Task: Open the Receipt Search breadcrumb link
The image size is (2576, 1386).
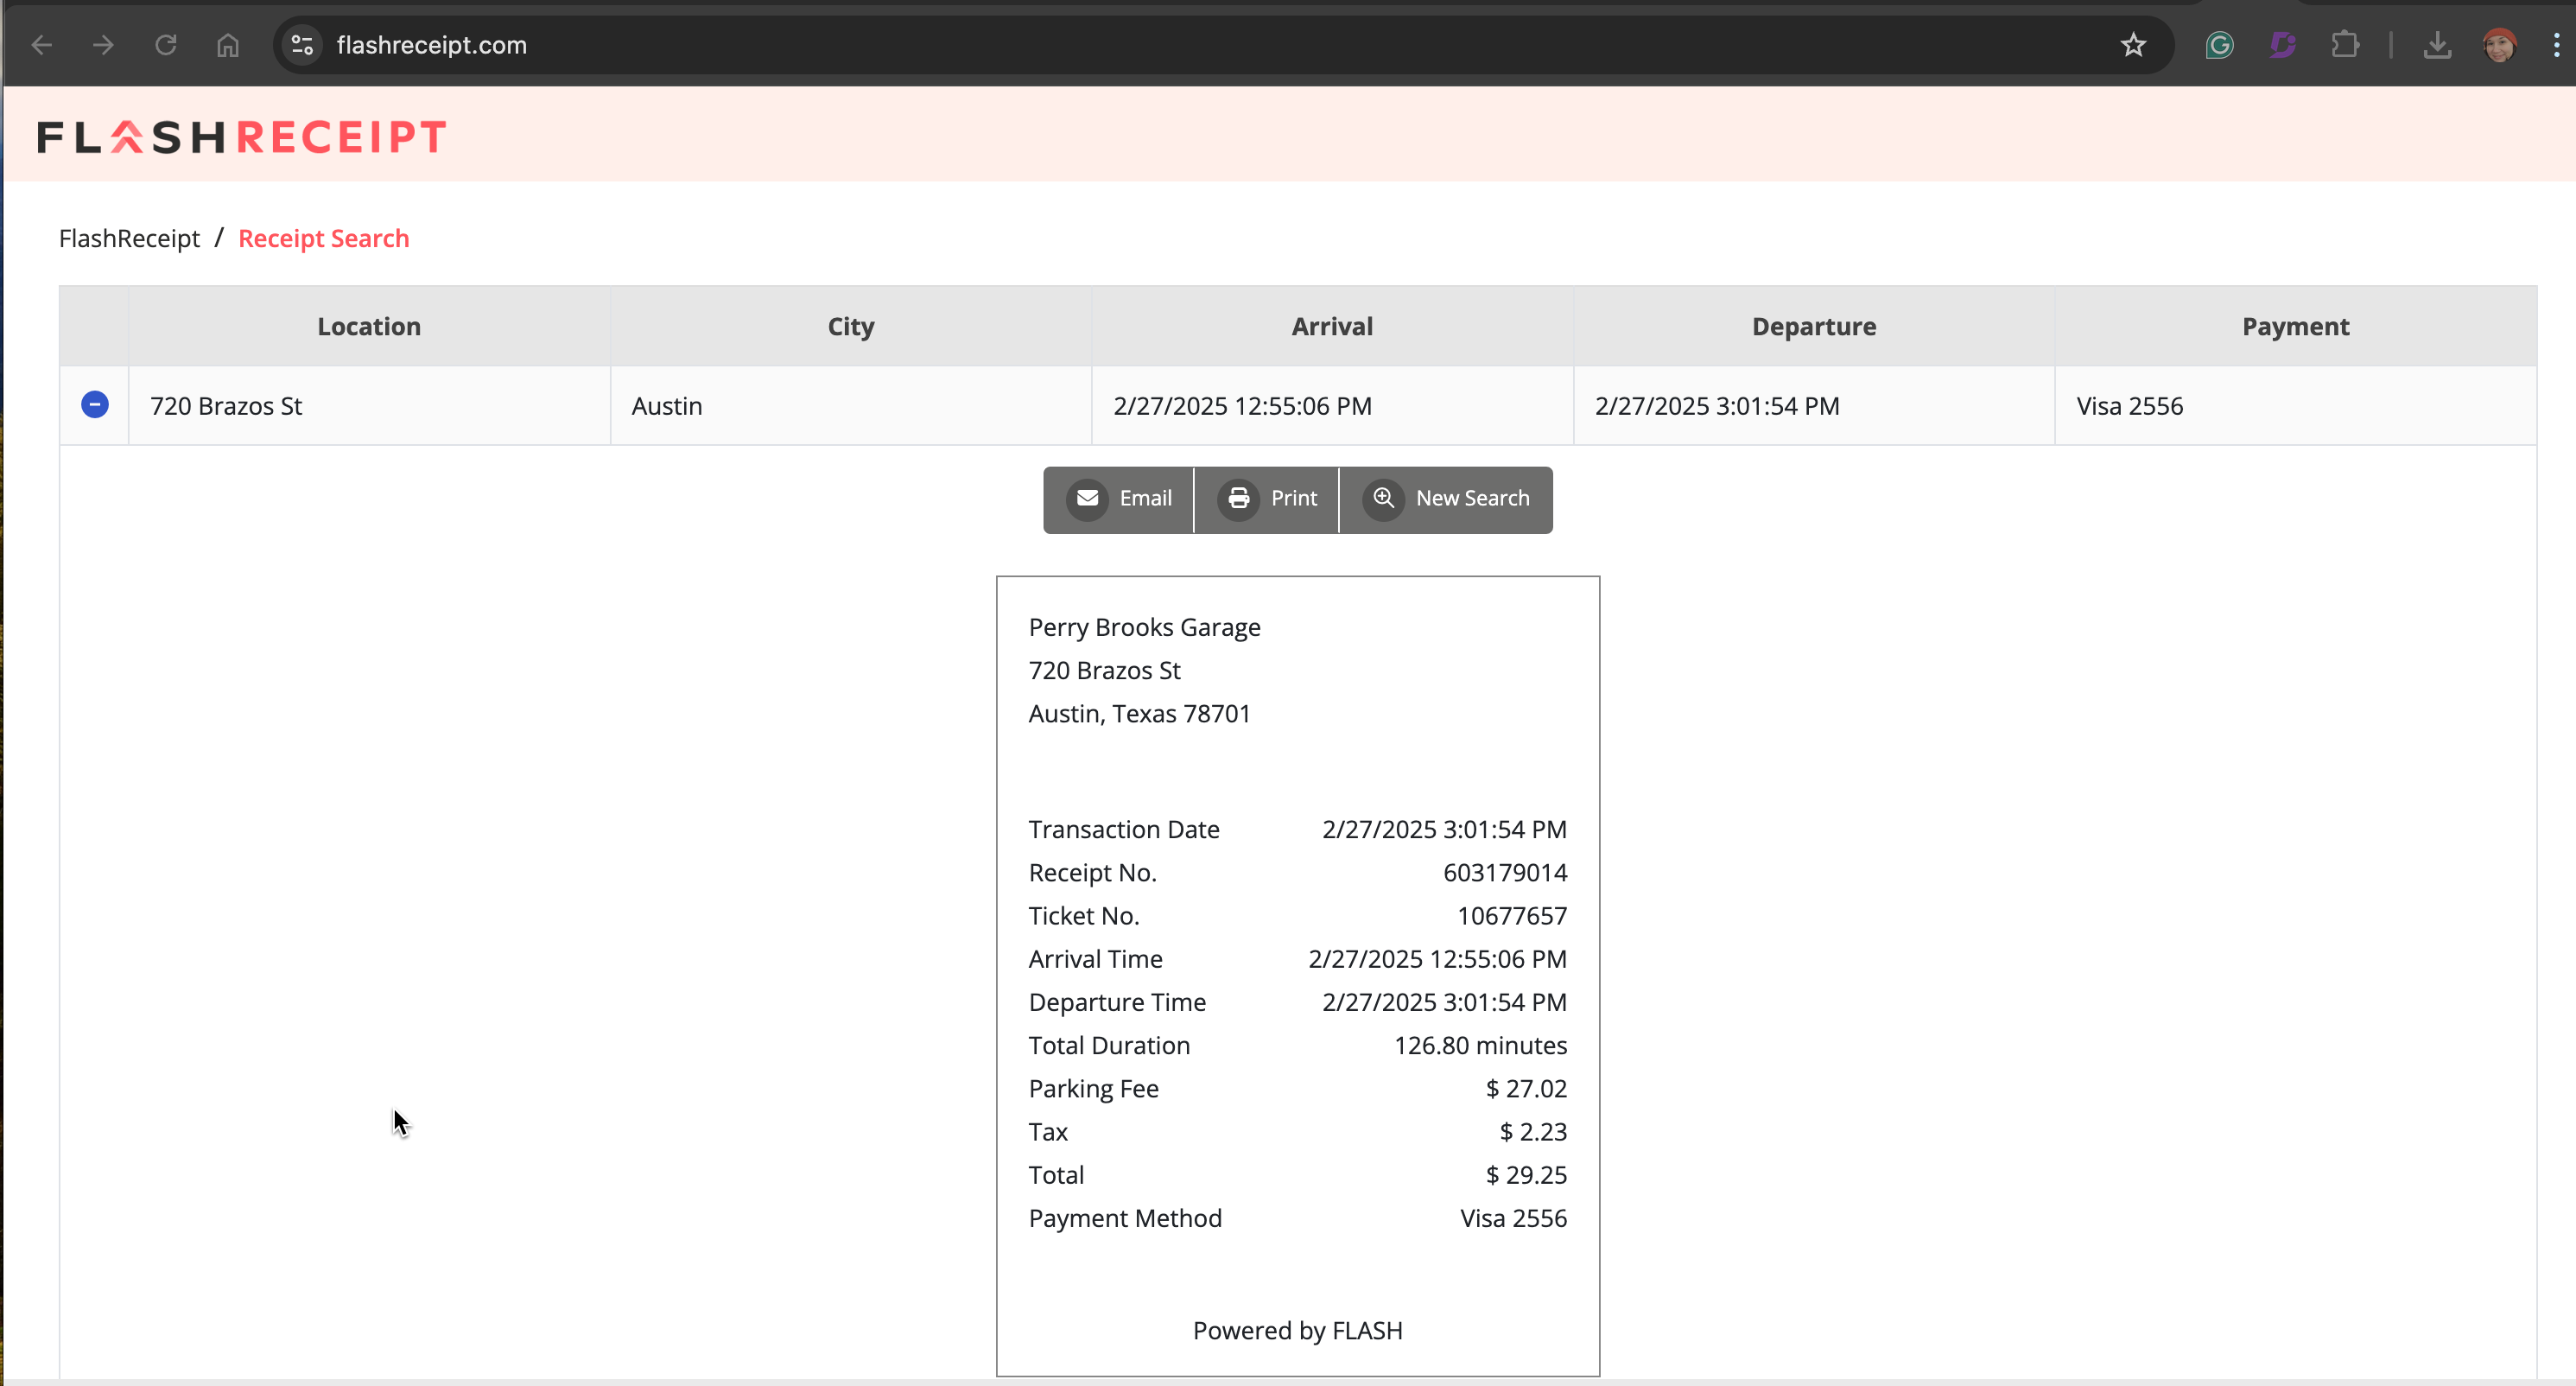Action: pyautogui.click(x=323, y=238)
